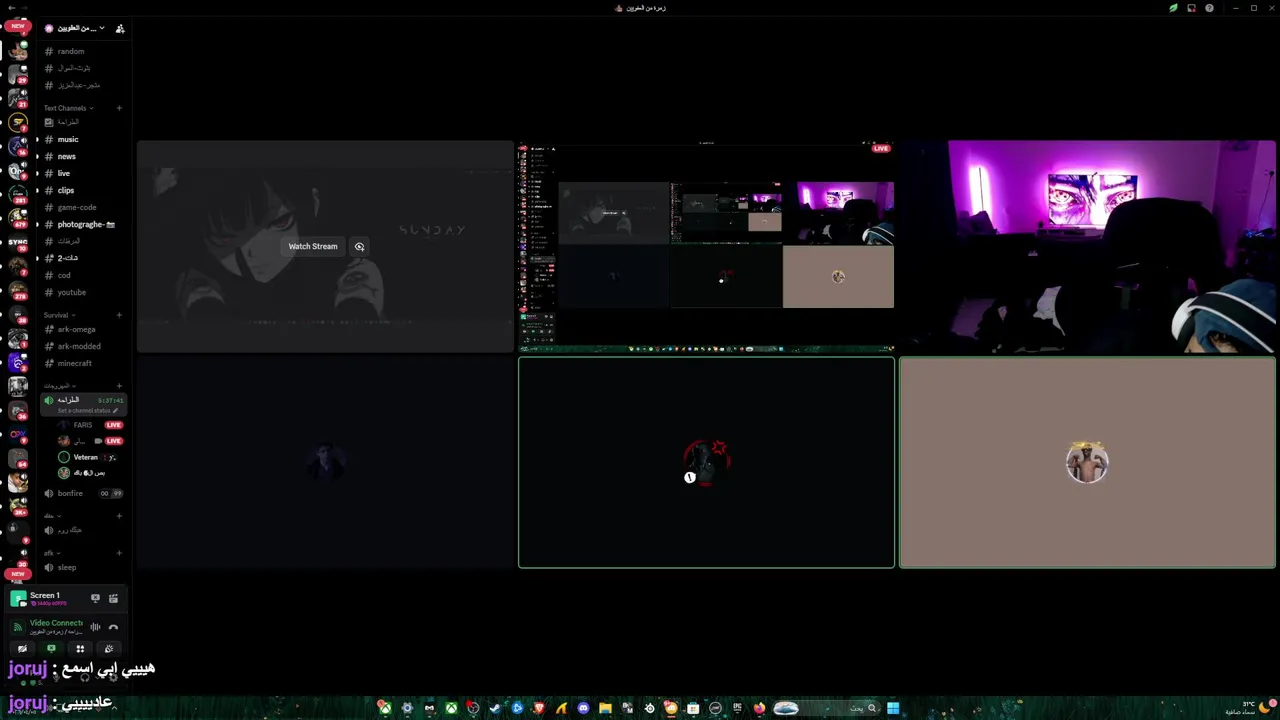
Task: Open the clips channel
Action: [x=83, y=190]
